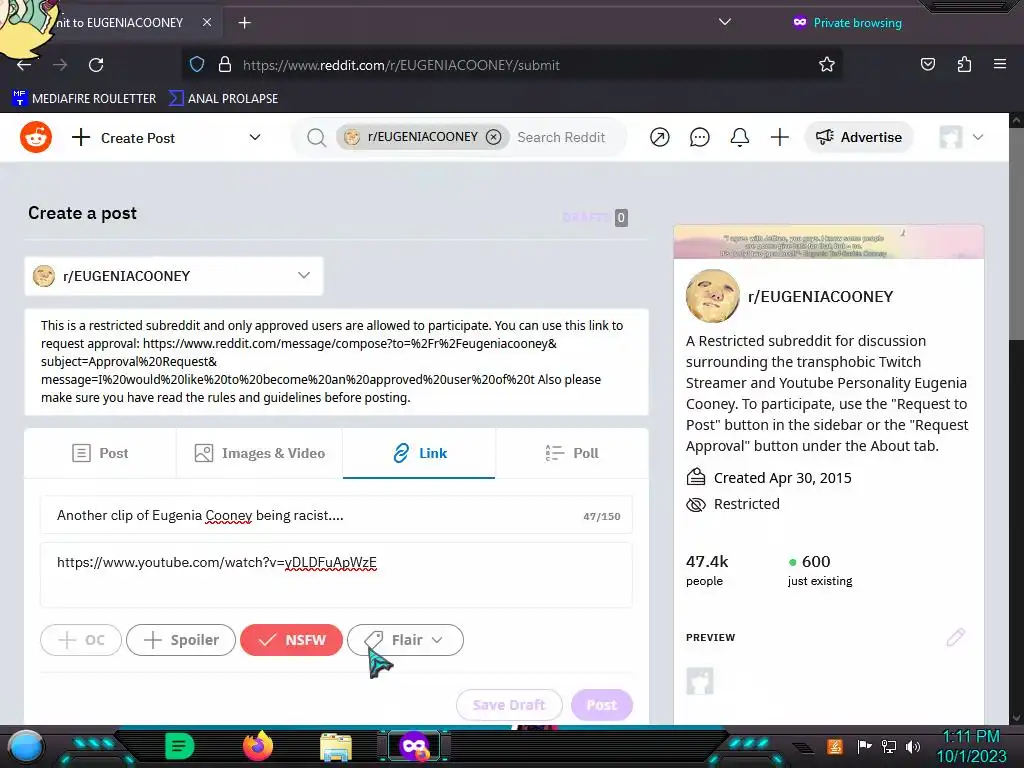Open the Popular arrow icon
Image resolution: width=1024 pixels, height=768 pixels.
660,137
